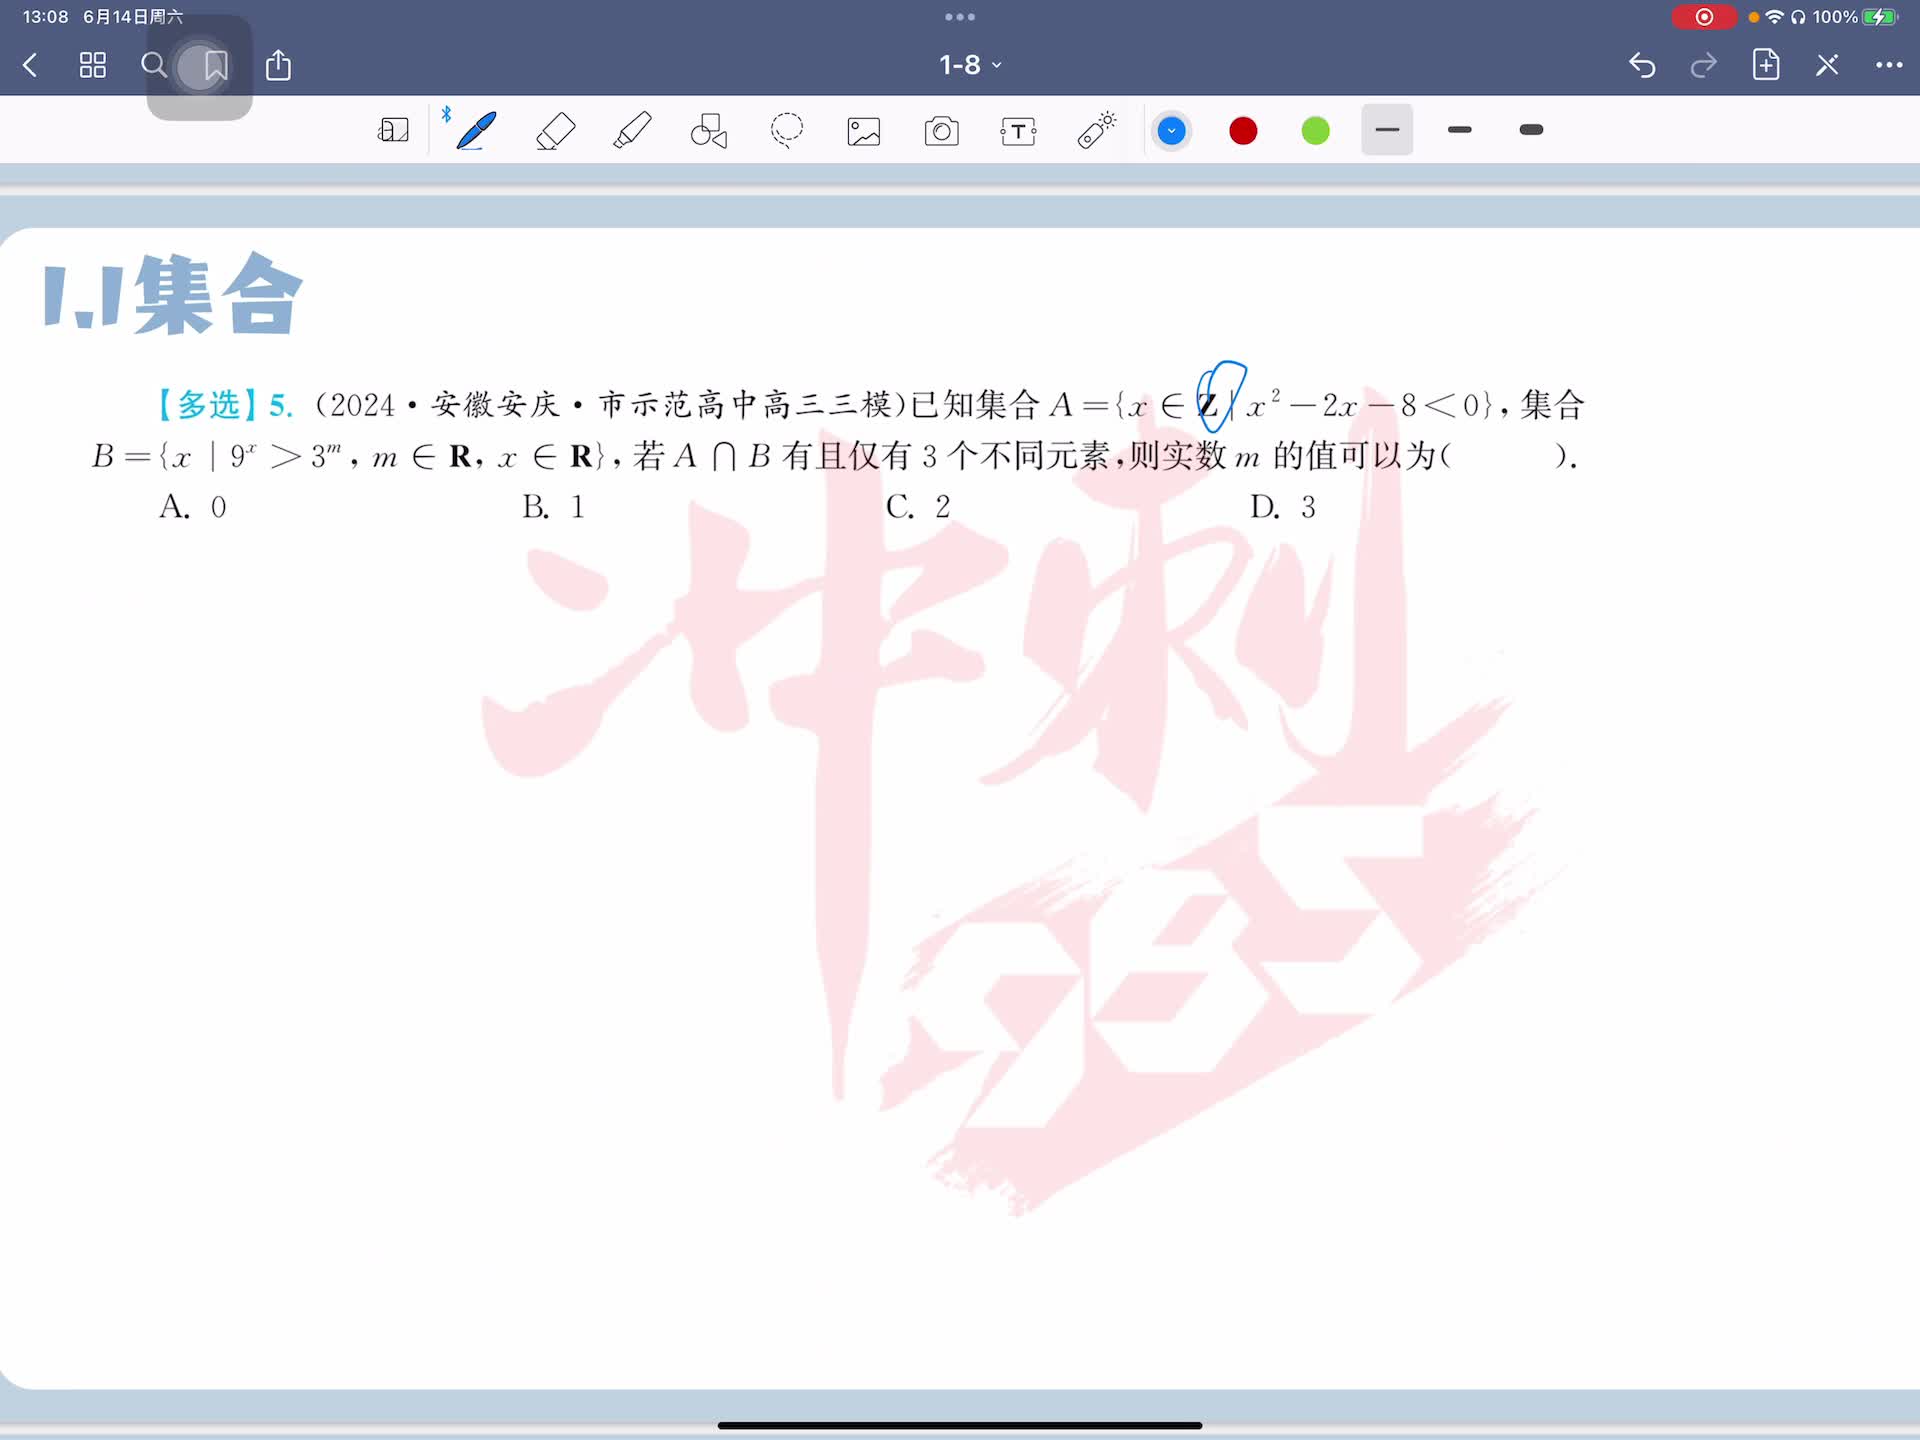Select the Text box tool
Image resolution: width=1920 pixels, height=1440 pixels.
1018,131
